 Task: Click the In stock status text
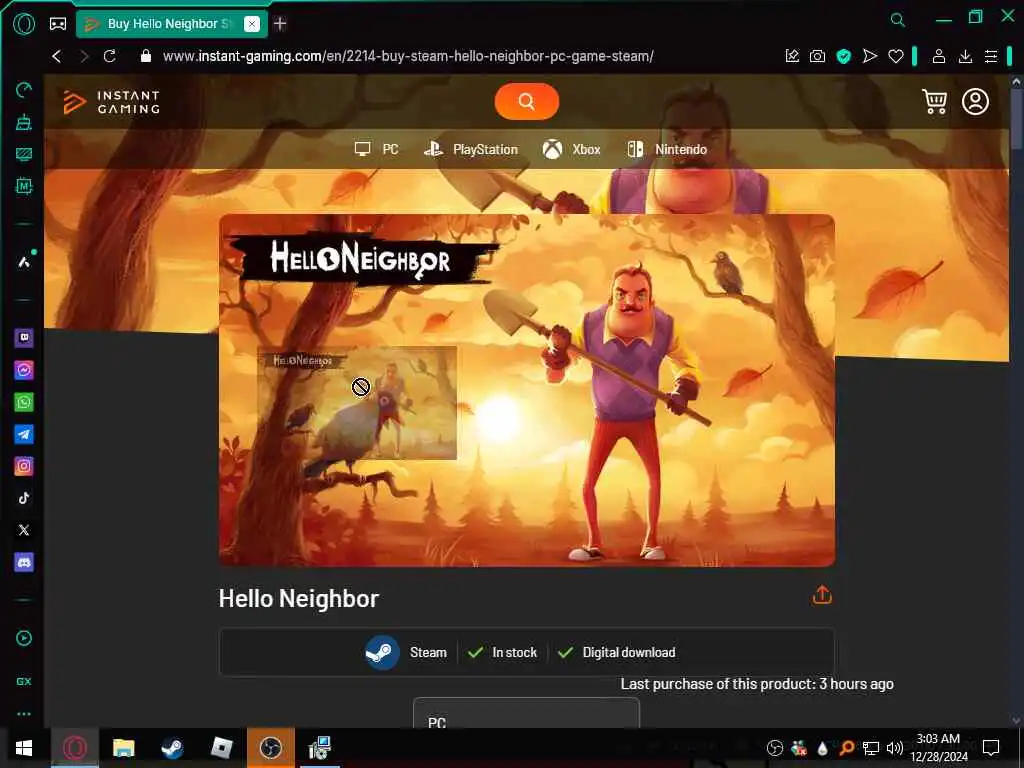[515, 652]
